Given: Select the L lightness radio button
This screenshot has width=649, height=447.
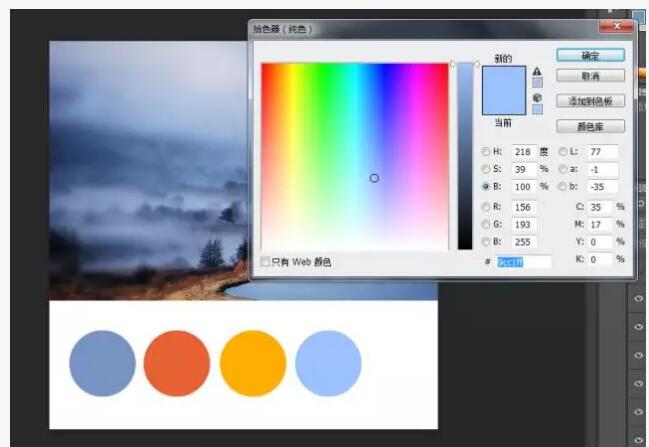Looking at the screenshot, I should tap(563, 151).
